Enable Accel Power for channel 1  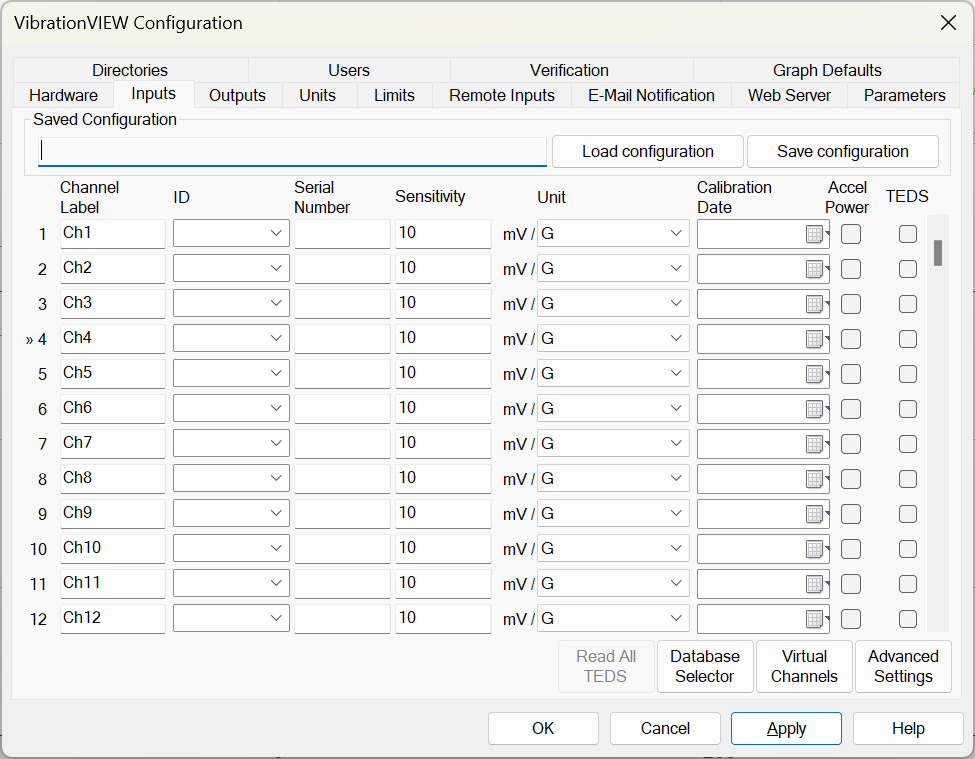tap(851, 234)
